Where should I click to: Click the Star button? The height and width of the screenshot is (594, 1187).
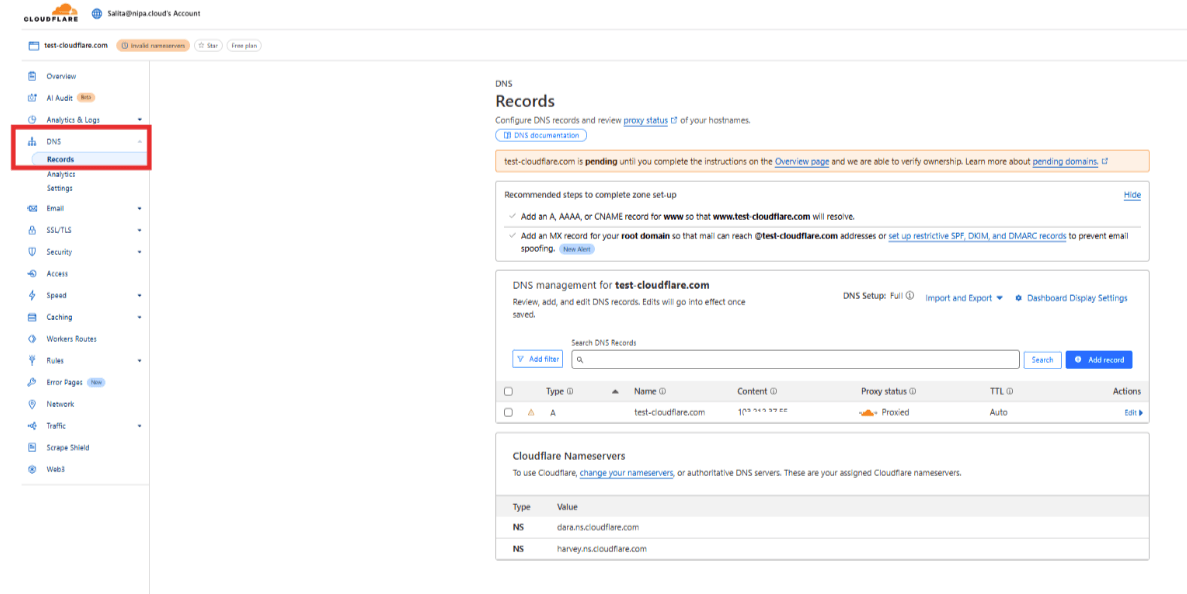pyautogui.click(x=207, y=45)
